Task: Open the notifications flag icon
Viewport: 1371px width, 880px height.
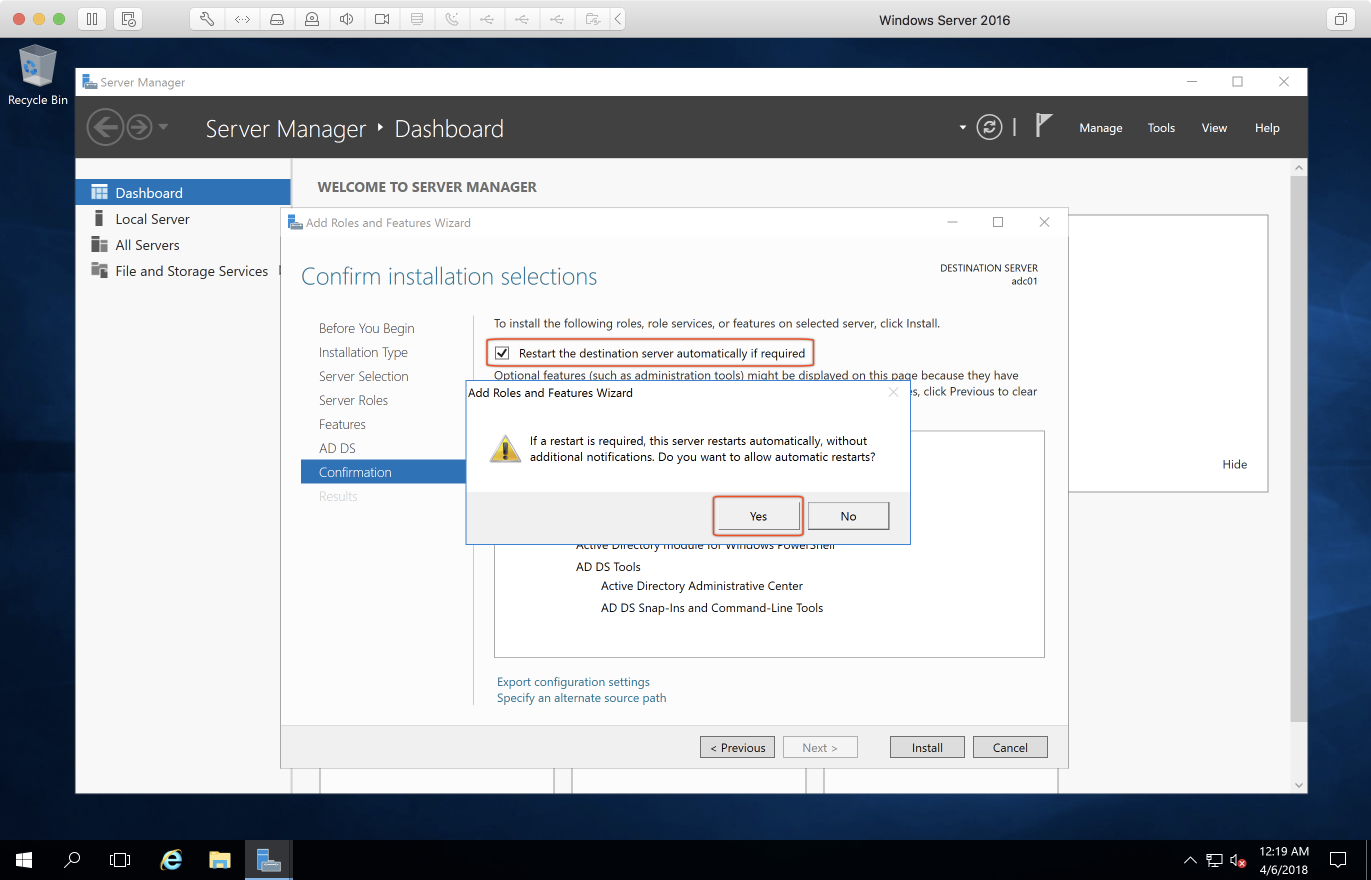Action: (x=1043, y=126)
